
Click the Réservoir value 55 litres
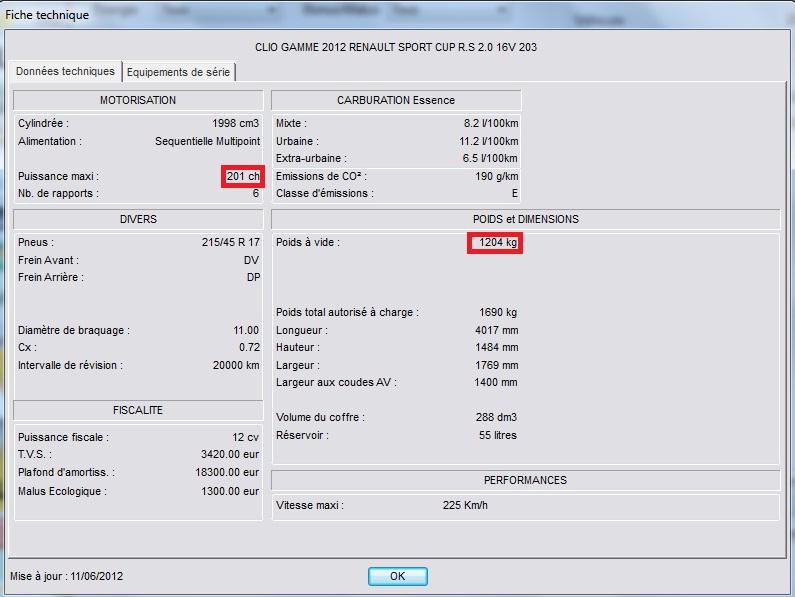[x=497, y=435]
